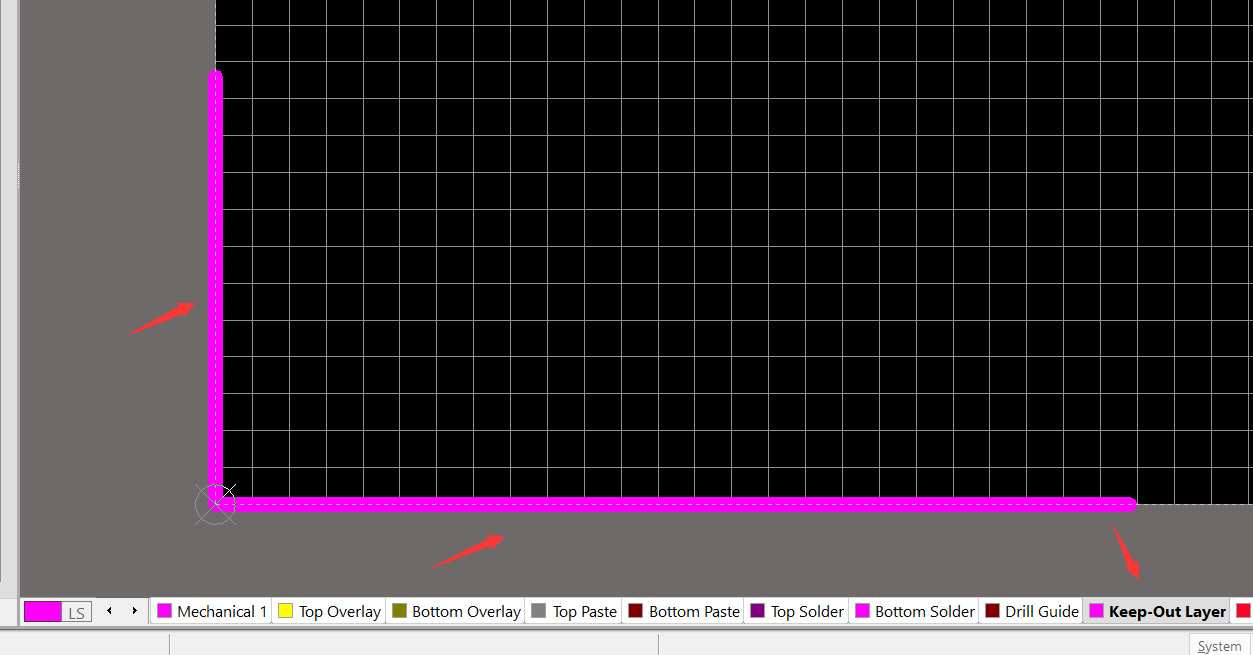Click the board origin marker at the corner
Viewport: 1253px width, 655px height.
[x=215, y=504]
